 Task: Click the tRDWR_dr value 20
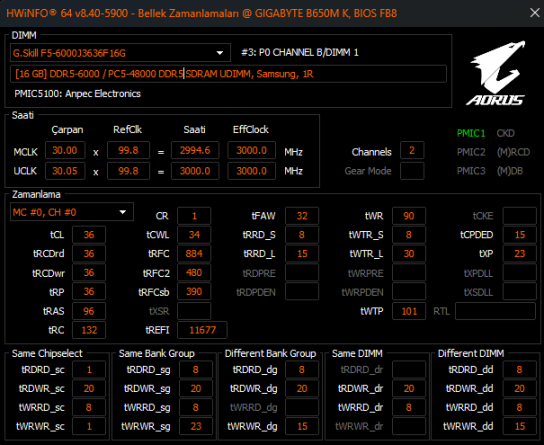coord(409,388)
